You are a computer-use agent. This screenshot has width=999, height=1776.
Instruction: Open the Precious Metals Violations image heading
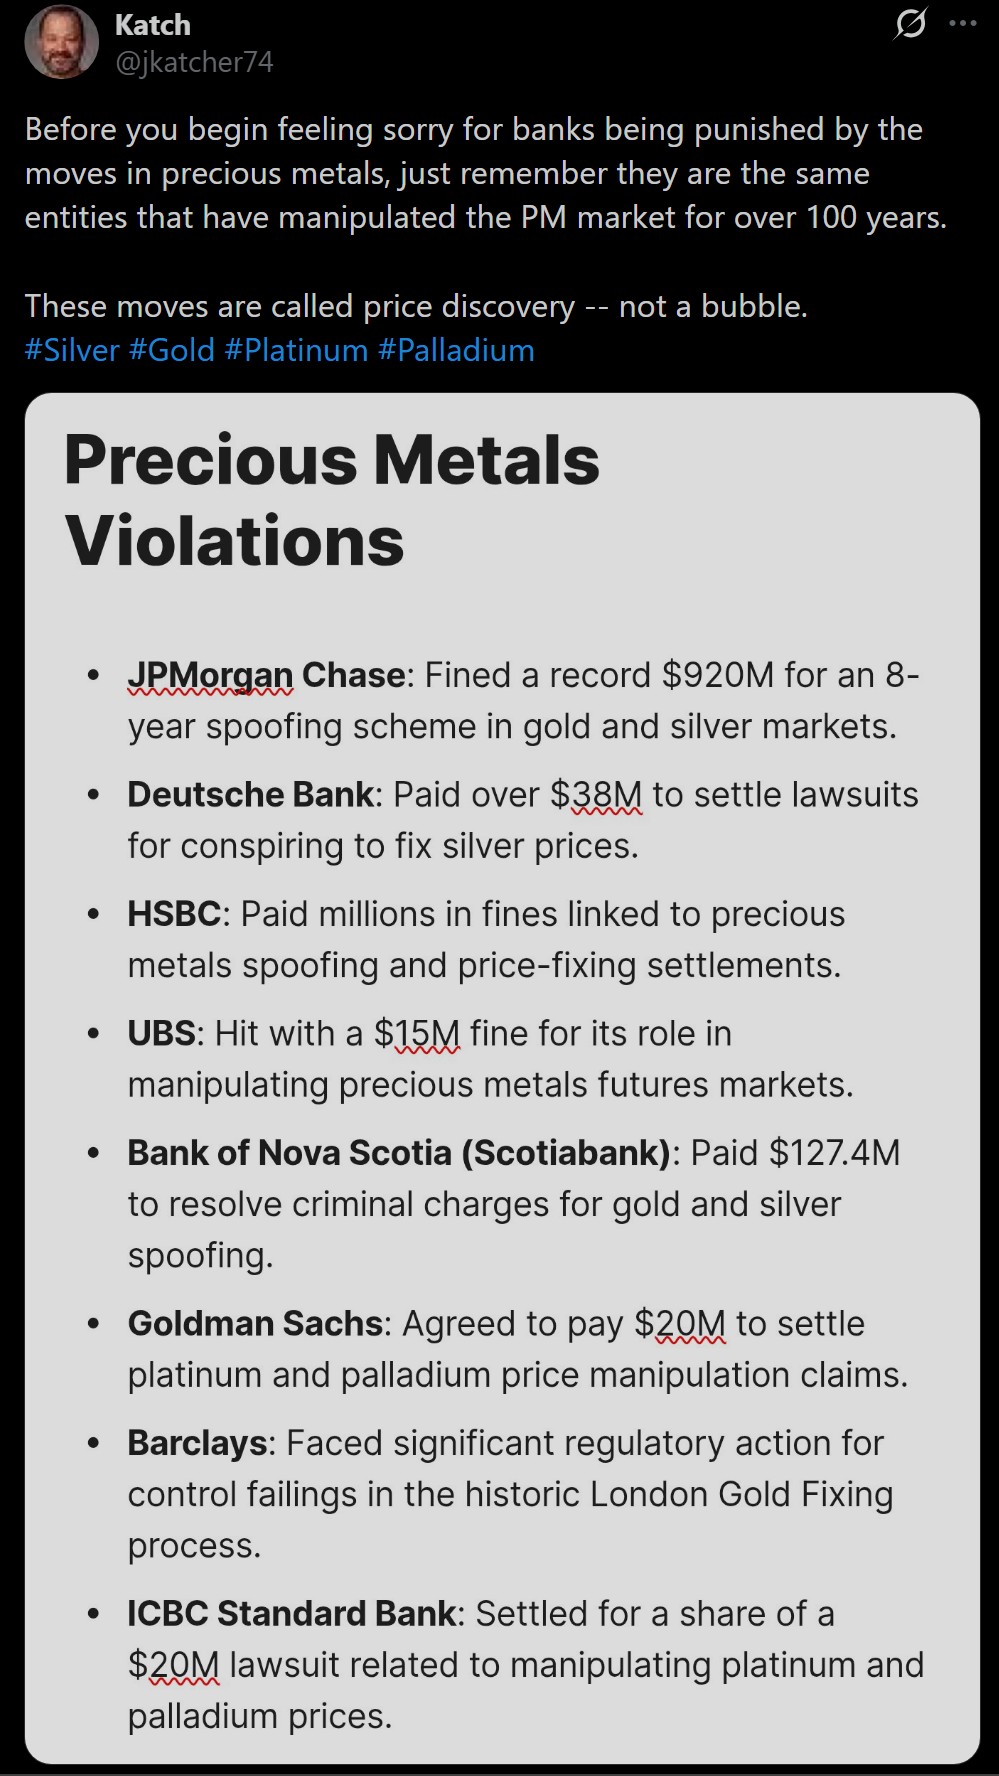point(332,500)
